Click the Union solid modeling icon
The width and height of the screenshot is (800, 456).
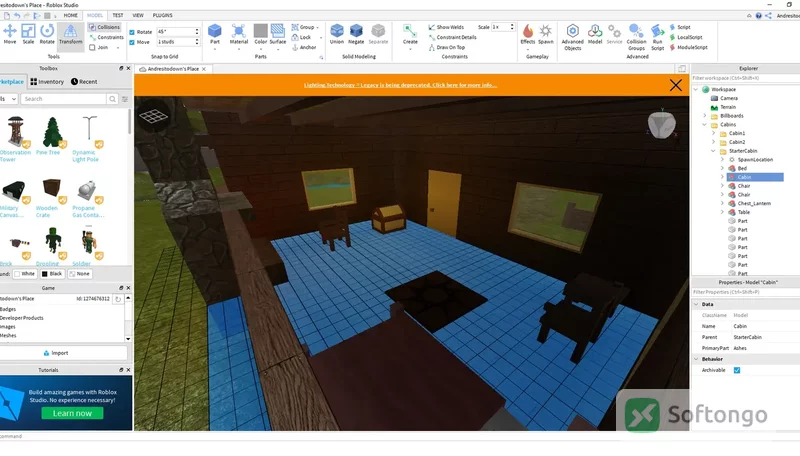coord(337,34)
